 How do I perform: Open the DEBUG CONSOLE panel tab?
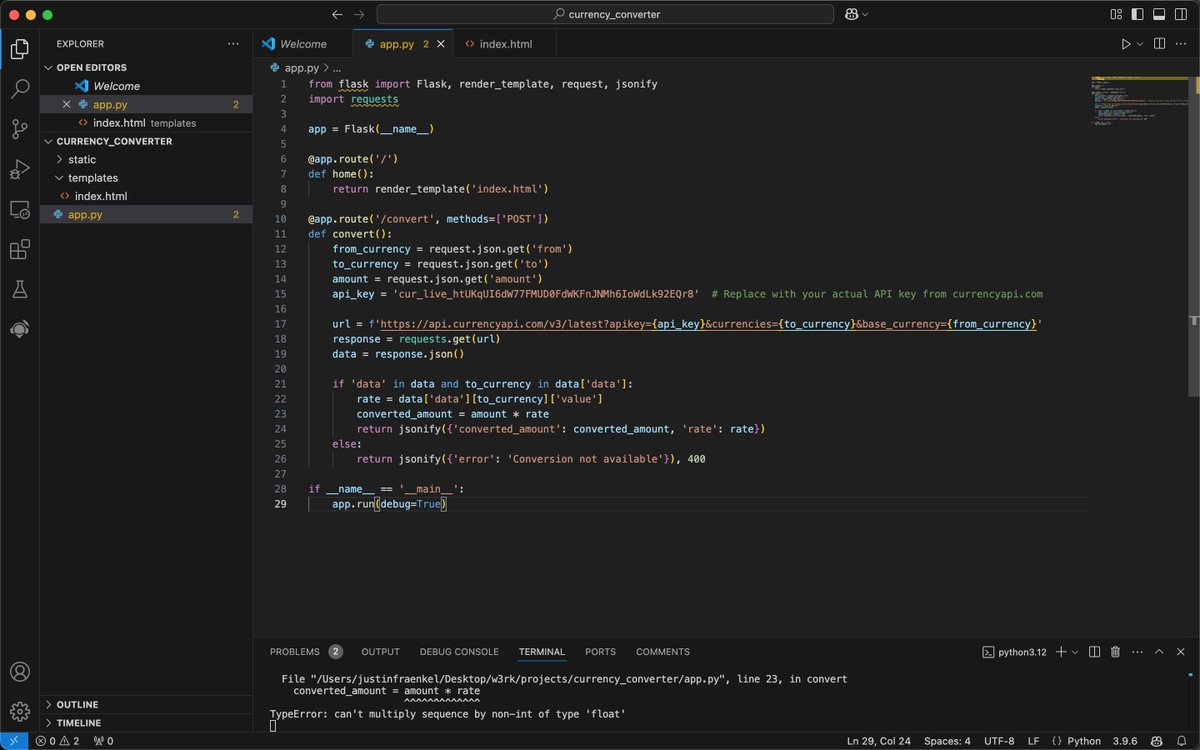[459, 652]
